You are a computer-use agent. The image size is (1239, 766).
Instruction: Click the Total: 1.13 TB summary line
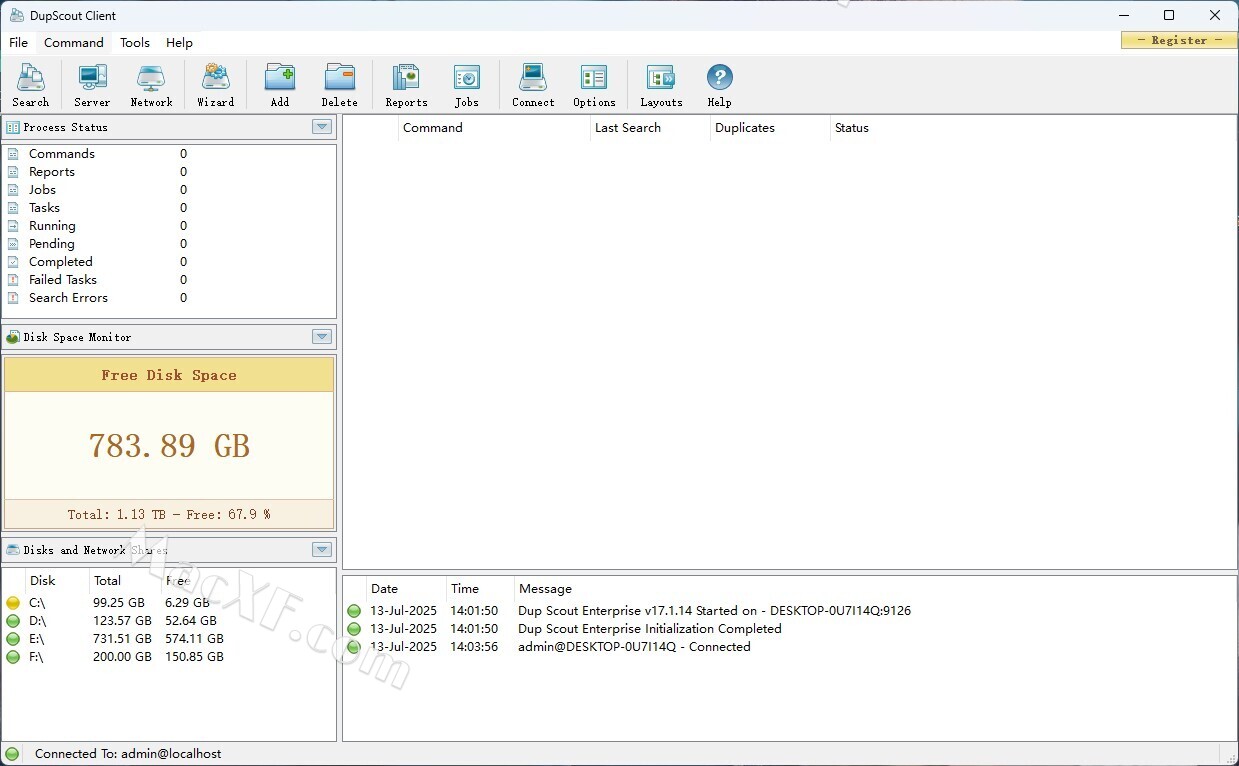pyautogui.click(x=169, y=515)
